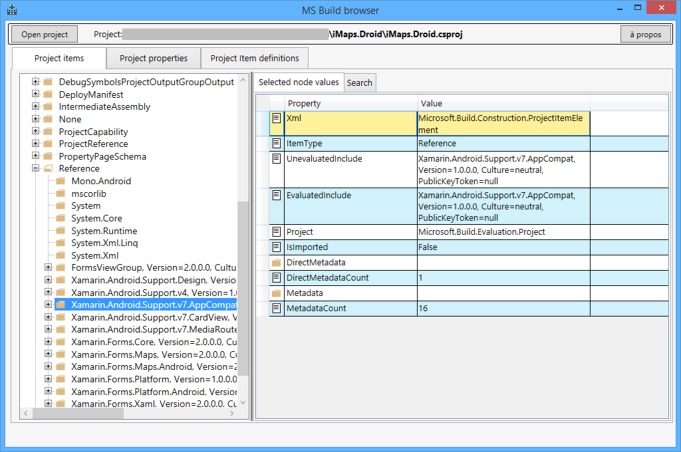The image size is (681, 452).
Task: Expand Xamarin.Android.Support.v7.CardView reference
Action: [x=48, y=317]
